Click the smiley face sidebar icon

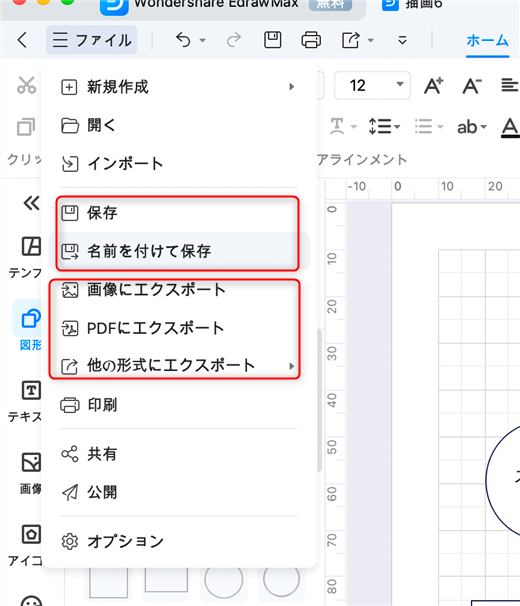[31, 601]
